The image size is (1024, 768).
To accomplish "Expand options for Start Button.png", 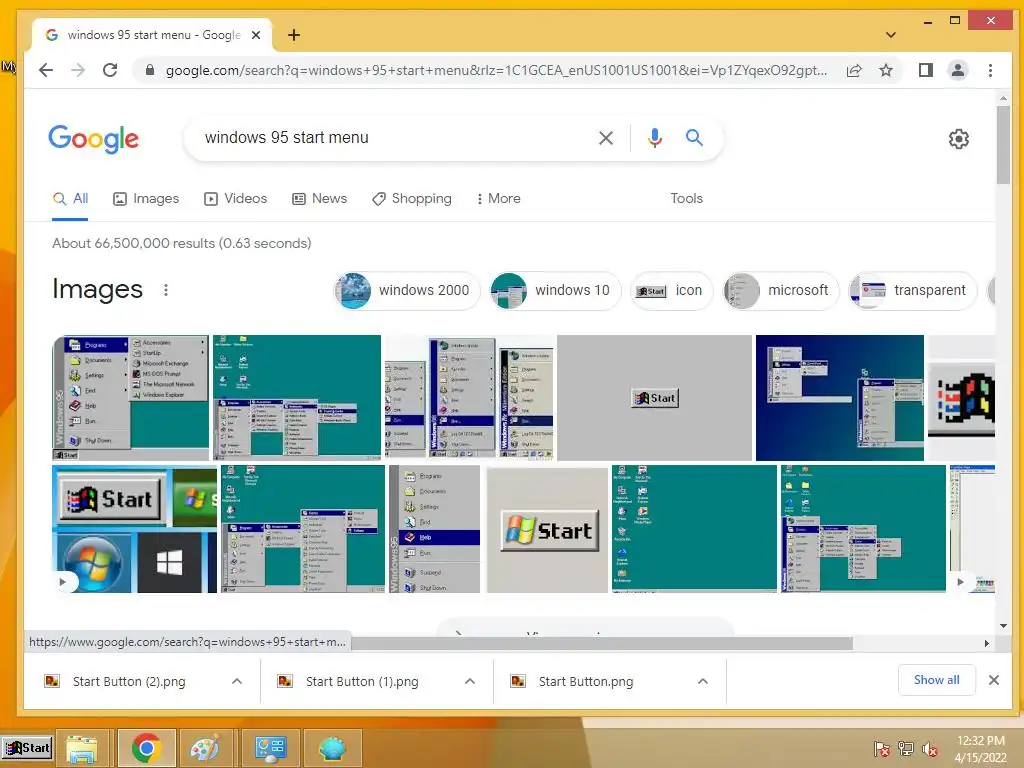I will [x=703, y=682].
